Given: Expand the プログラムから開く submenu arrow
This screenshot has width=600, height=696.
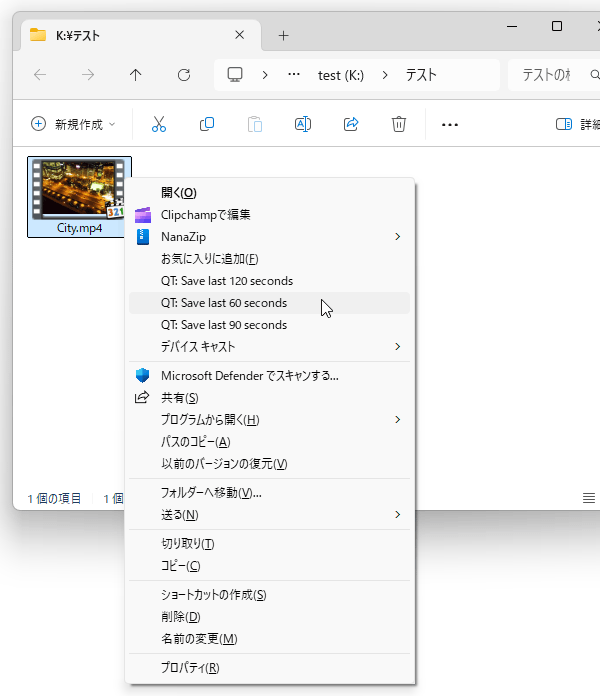Looking at the screenshot, I should pos(398,419).
